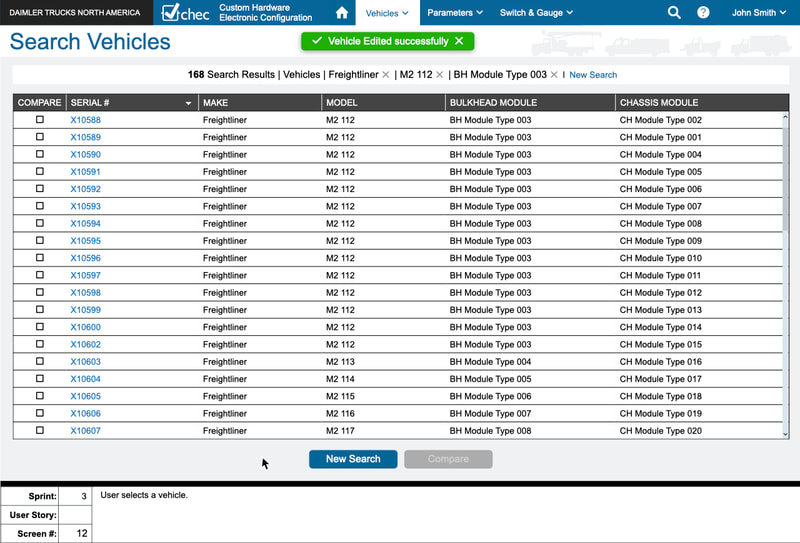Click the New Search link in filter bar

pos(593,75)
